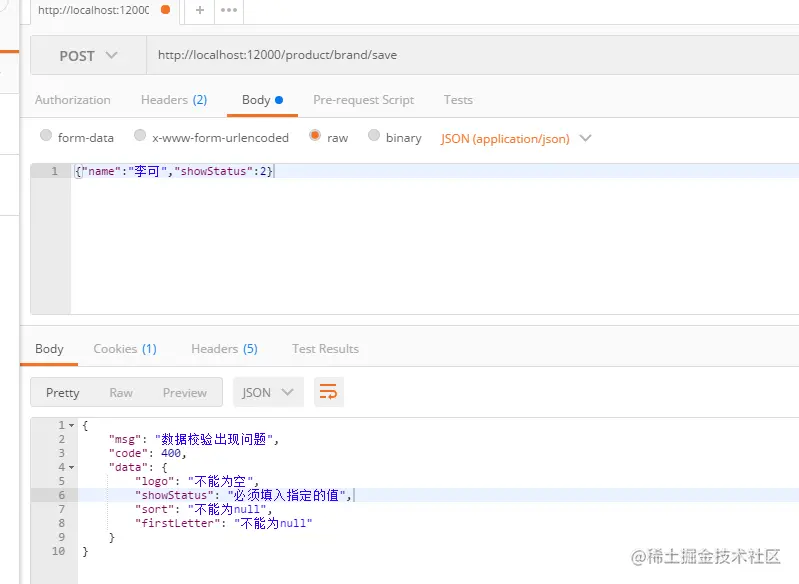Image resolution: width=799 pixels, height=584 pixels.
Task: Switch response view to Raw
Action: coord(121,393)
